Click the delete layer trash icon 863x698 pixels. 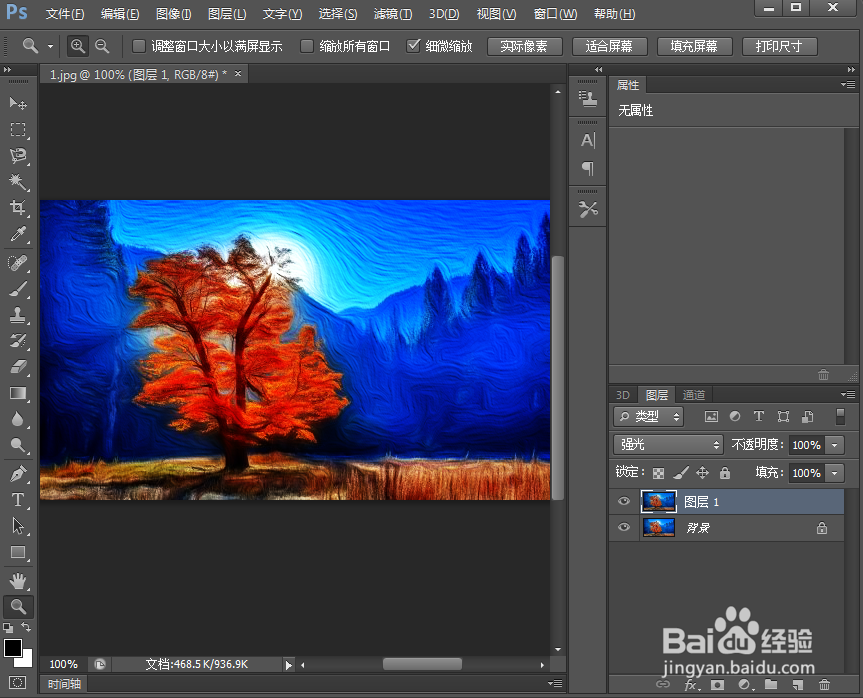[824, 684]
